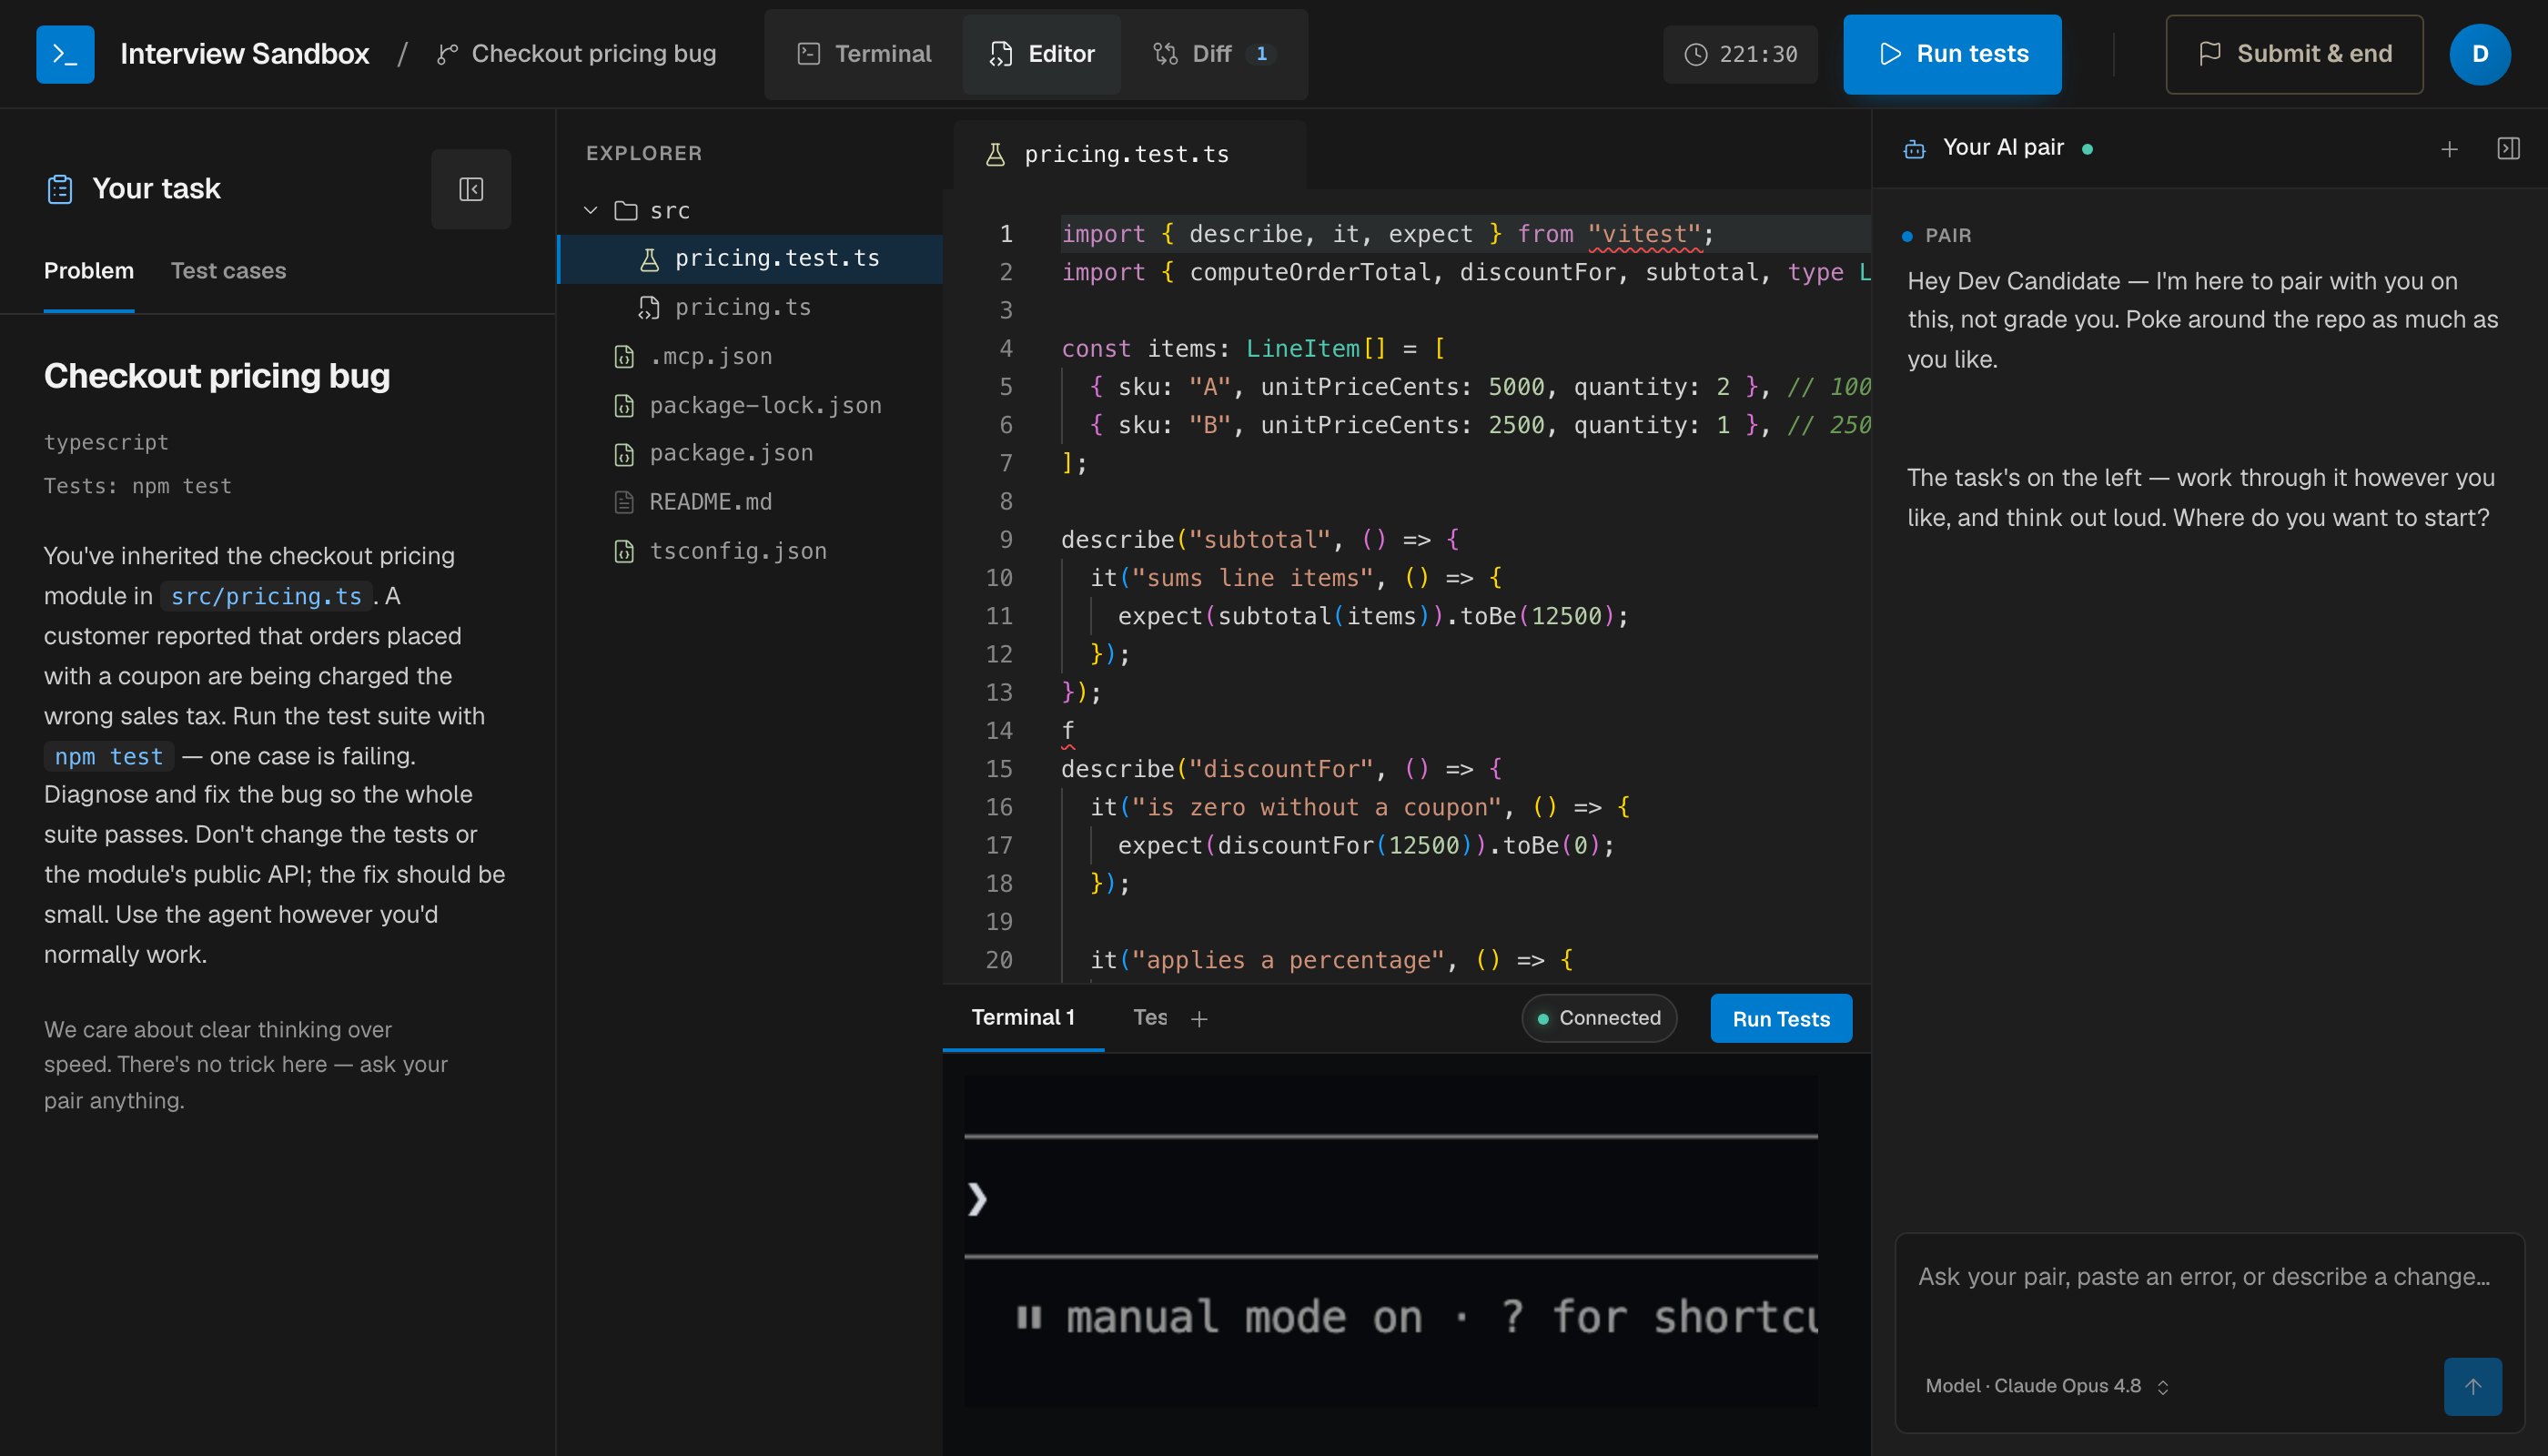Click the flask icon beside pricing.test.ts in explorer
This screenshot has height=1456, width=2548.
click(x=649, y=259)
